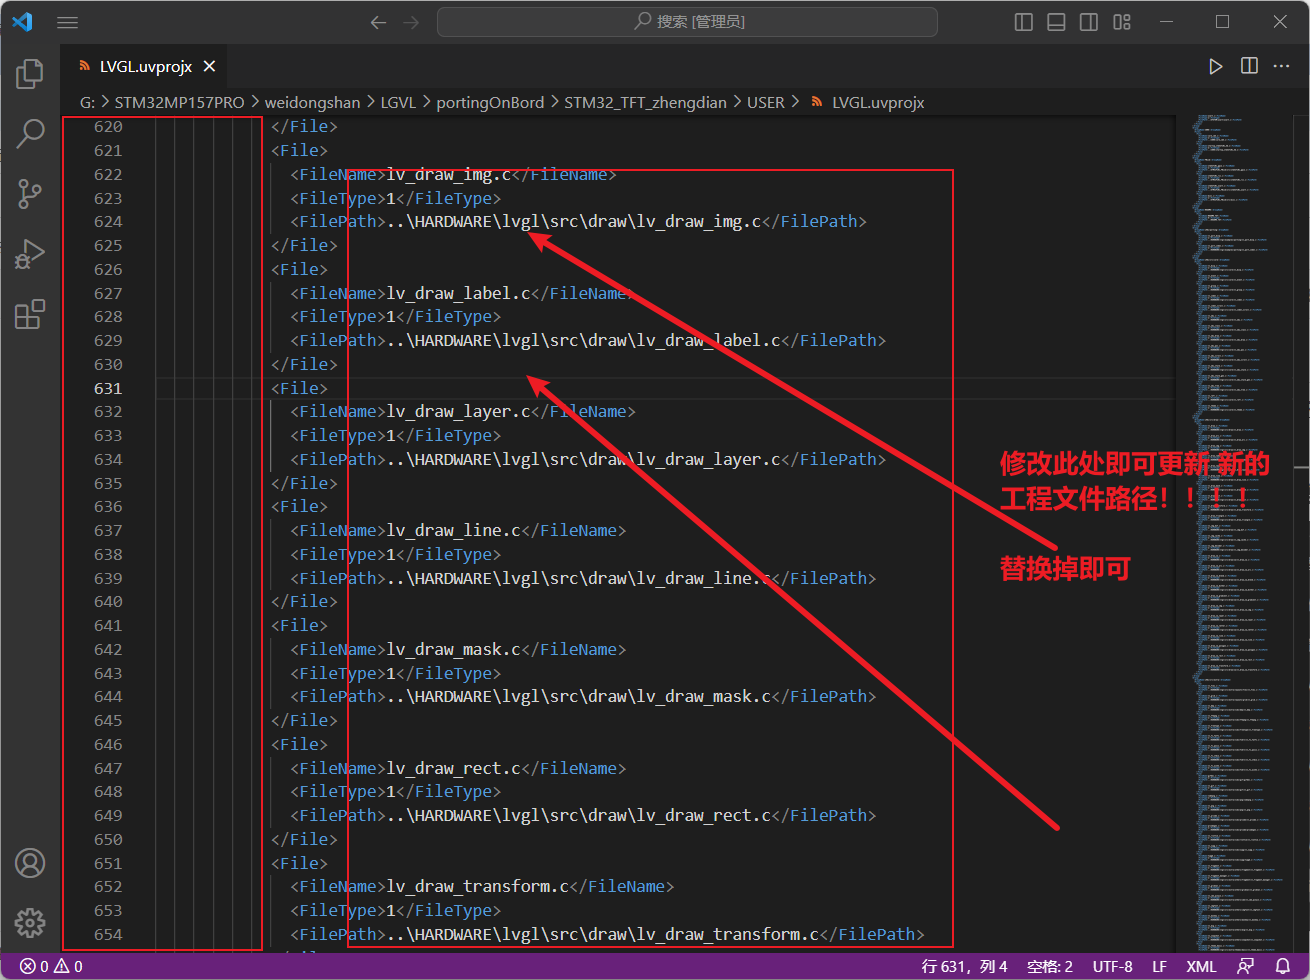Viewport: 1310px width, 980px height.
Task: Toggle the secondary side bar layout icon
Action: pos(1089,22)
